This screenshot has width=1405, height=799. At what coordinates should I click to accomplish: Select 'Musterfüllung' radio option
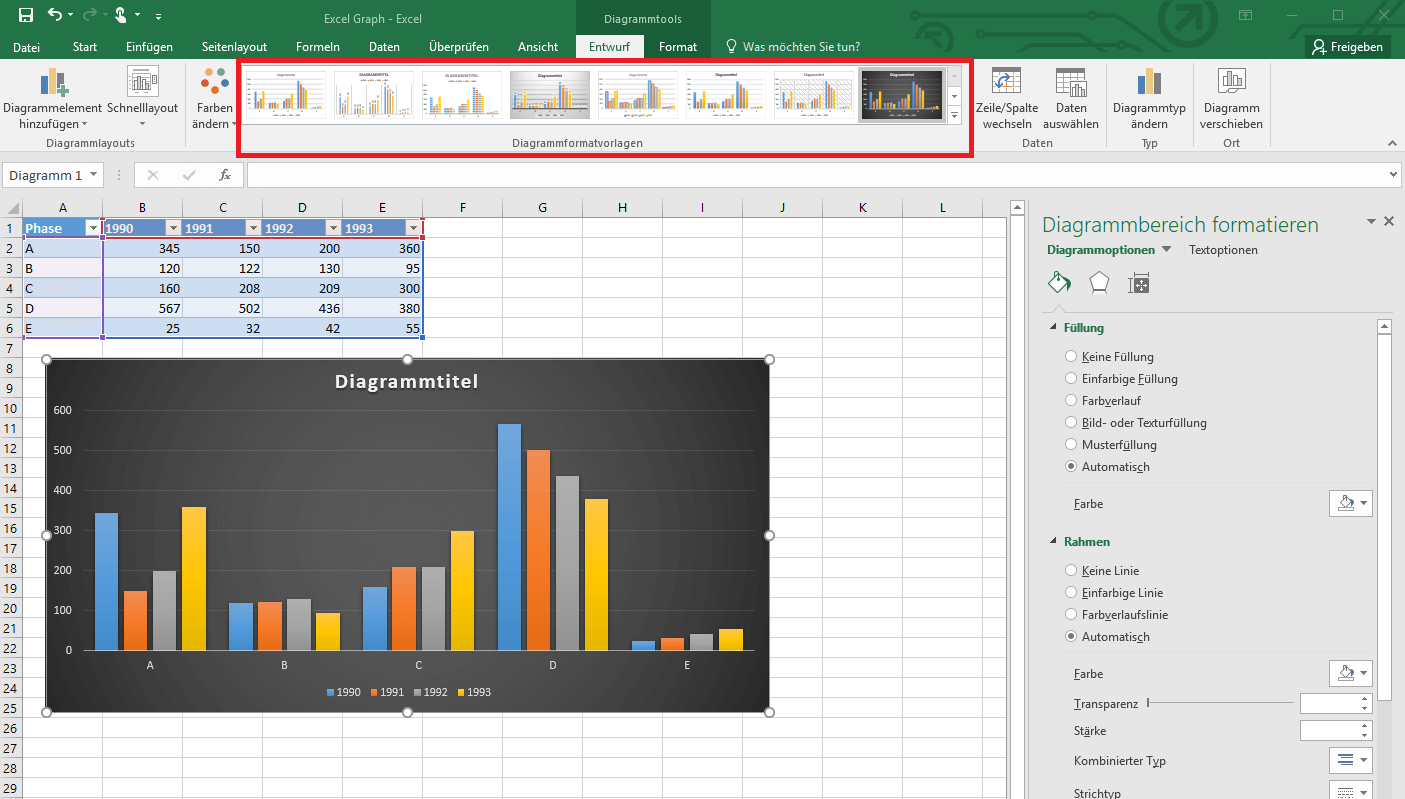click(1071, 444)
